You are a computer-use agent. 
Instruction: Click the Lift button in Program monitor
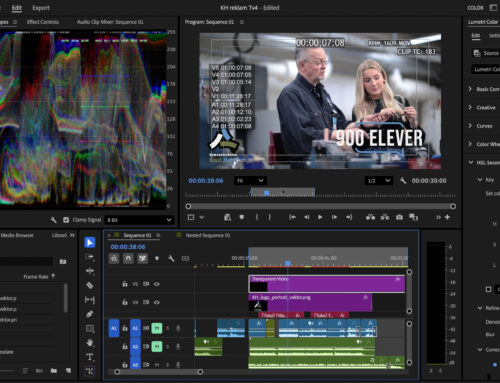(370, 217)
